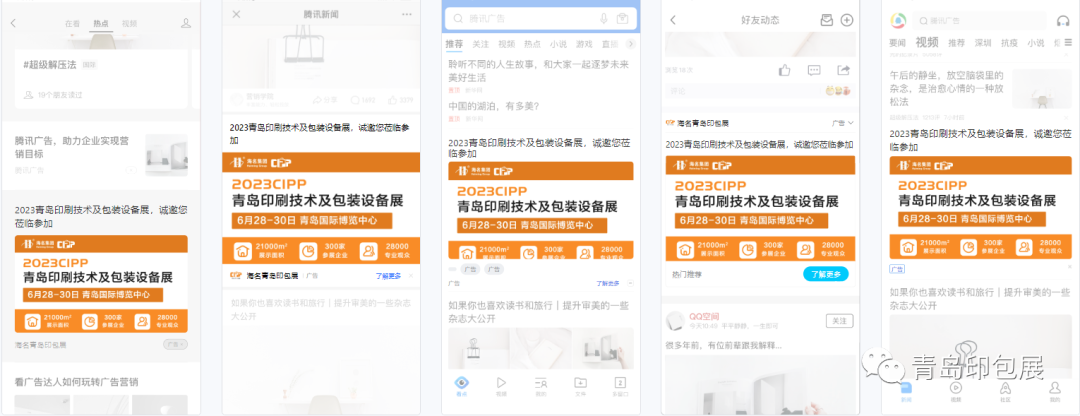Like the post with the thumbs-up icon in 好友动态

(785, 70)
